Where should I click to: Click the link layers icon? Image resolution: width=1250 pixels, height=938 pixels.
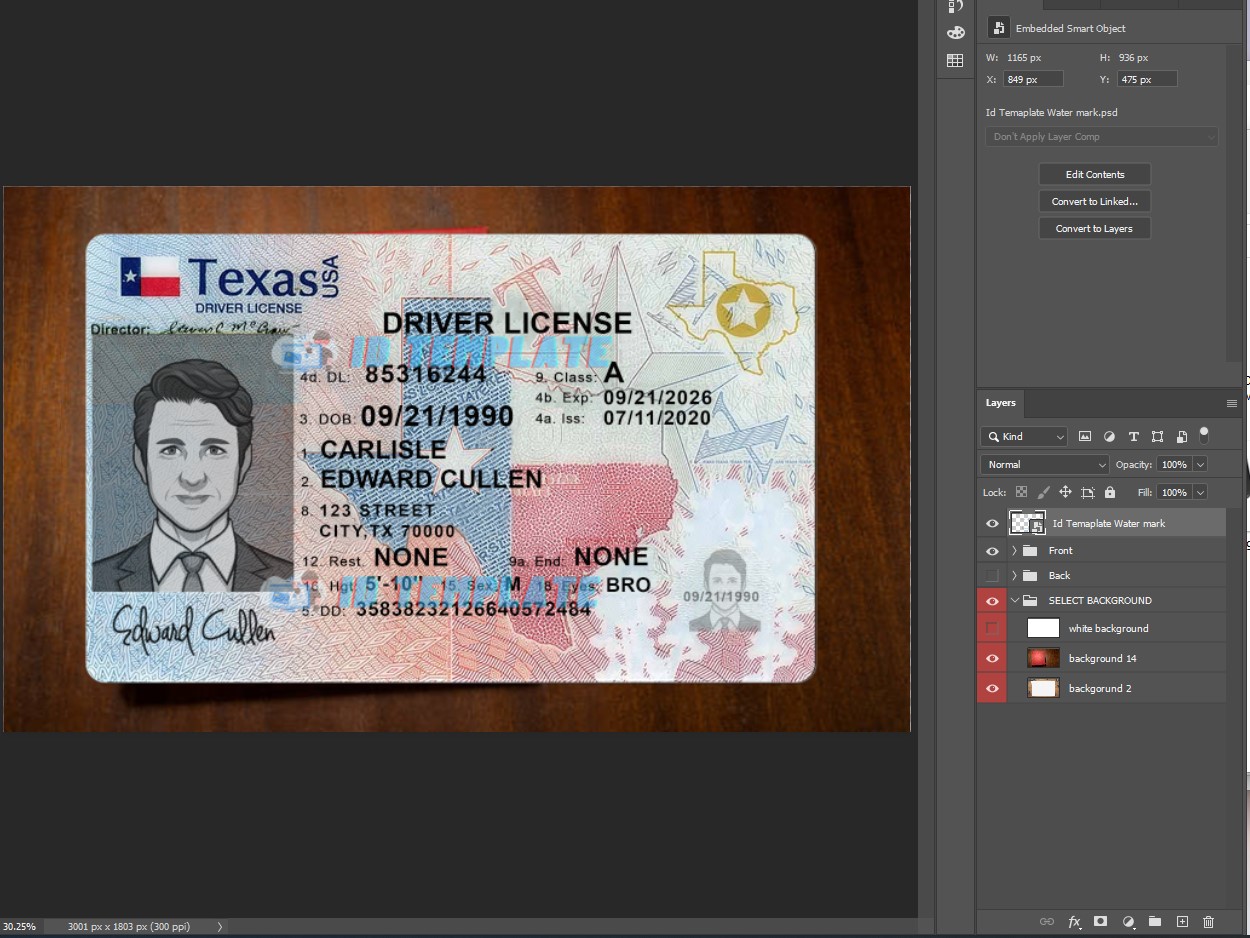pyautogui.click(x=1046, y=922)
